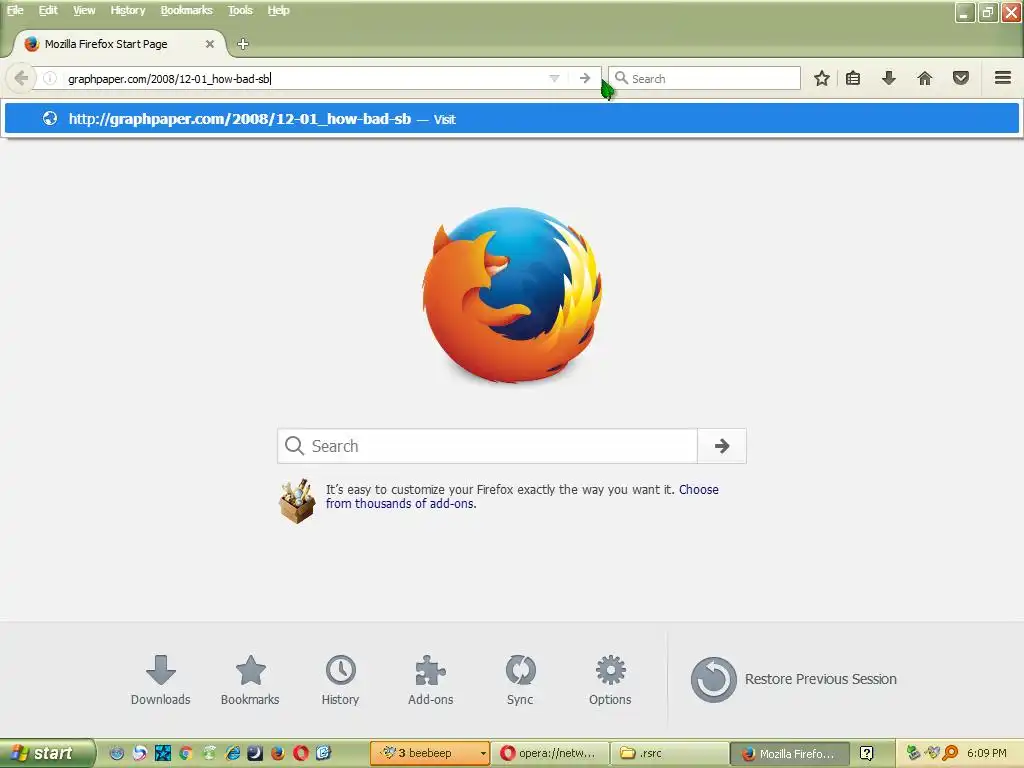
Task: Open Add-ons from start page launcher
Action: pos(430,680)
